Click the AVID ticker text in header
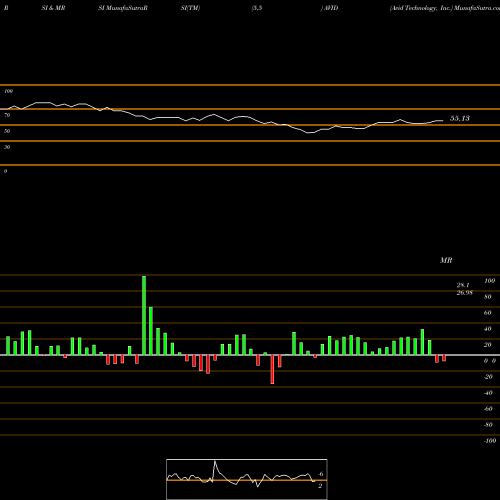This screenshot has height=500, width=500. tap(331, 8)
